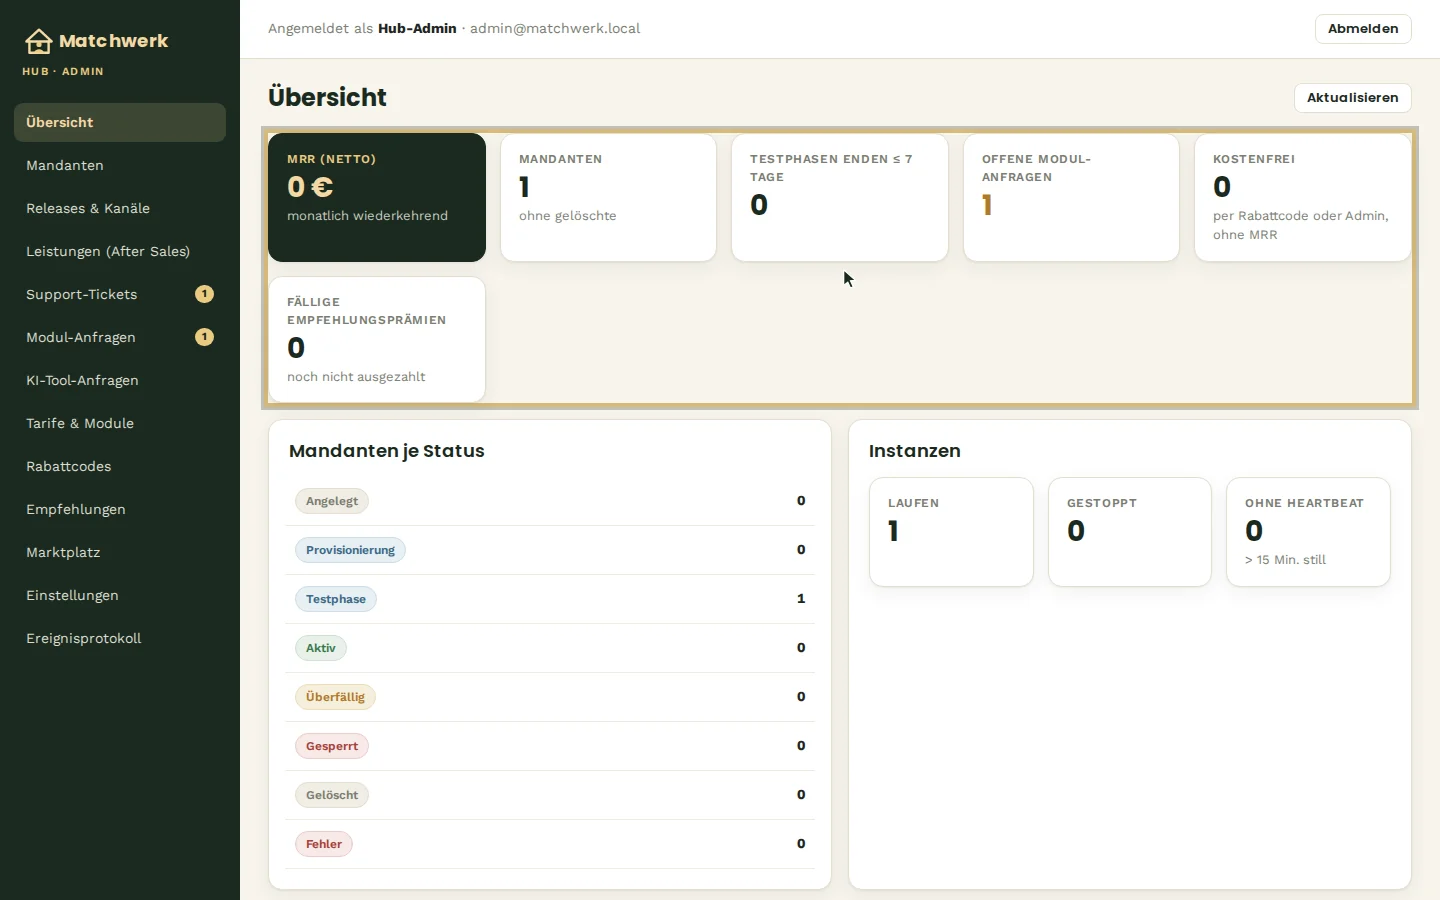
Task: Click the Testphase row count value 1
Action: coord(801,599)
